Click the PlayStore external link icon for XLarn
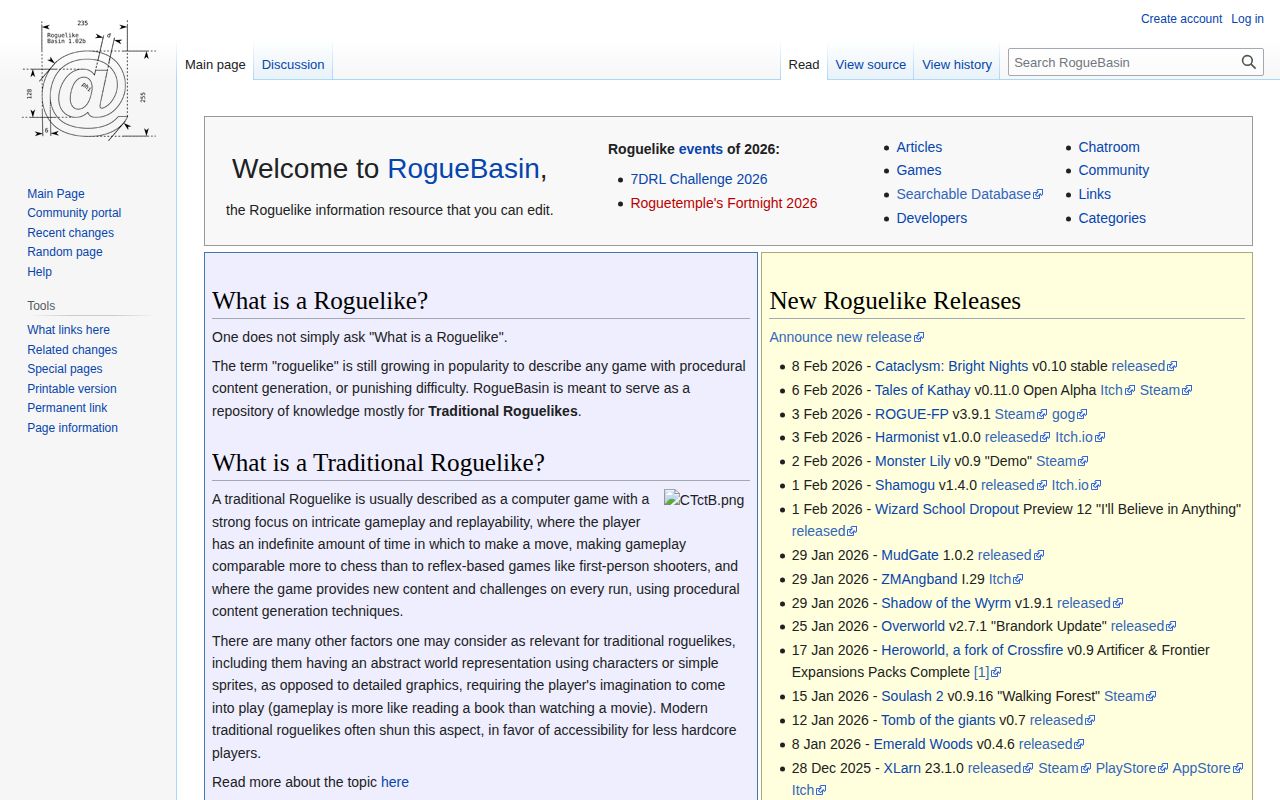The image size is (1280, 800). pos(1163,767)
